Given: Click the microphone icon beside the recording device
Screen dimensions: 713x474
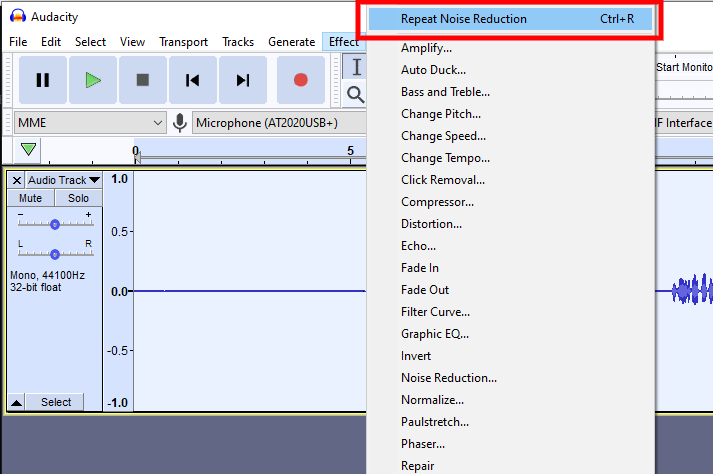Looking at the screenshot, I should (180, 123).
